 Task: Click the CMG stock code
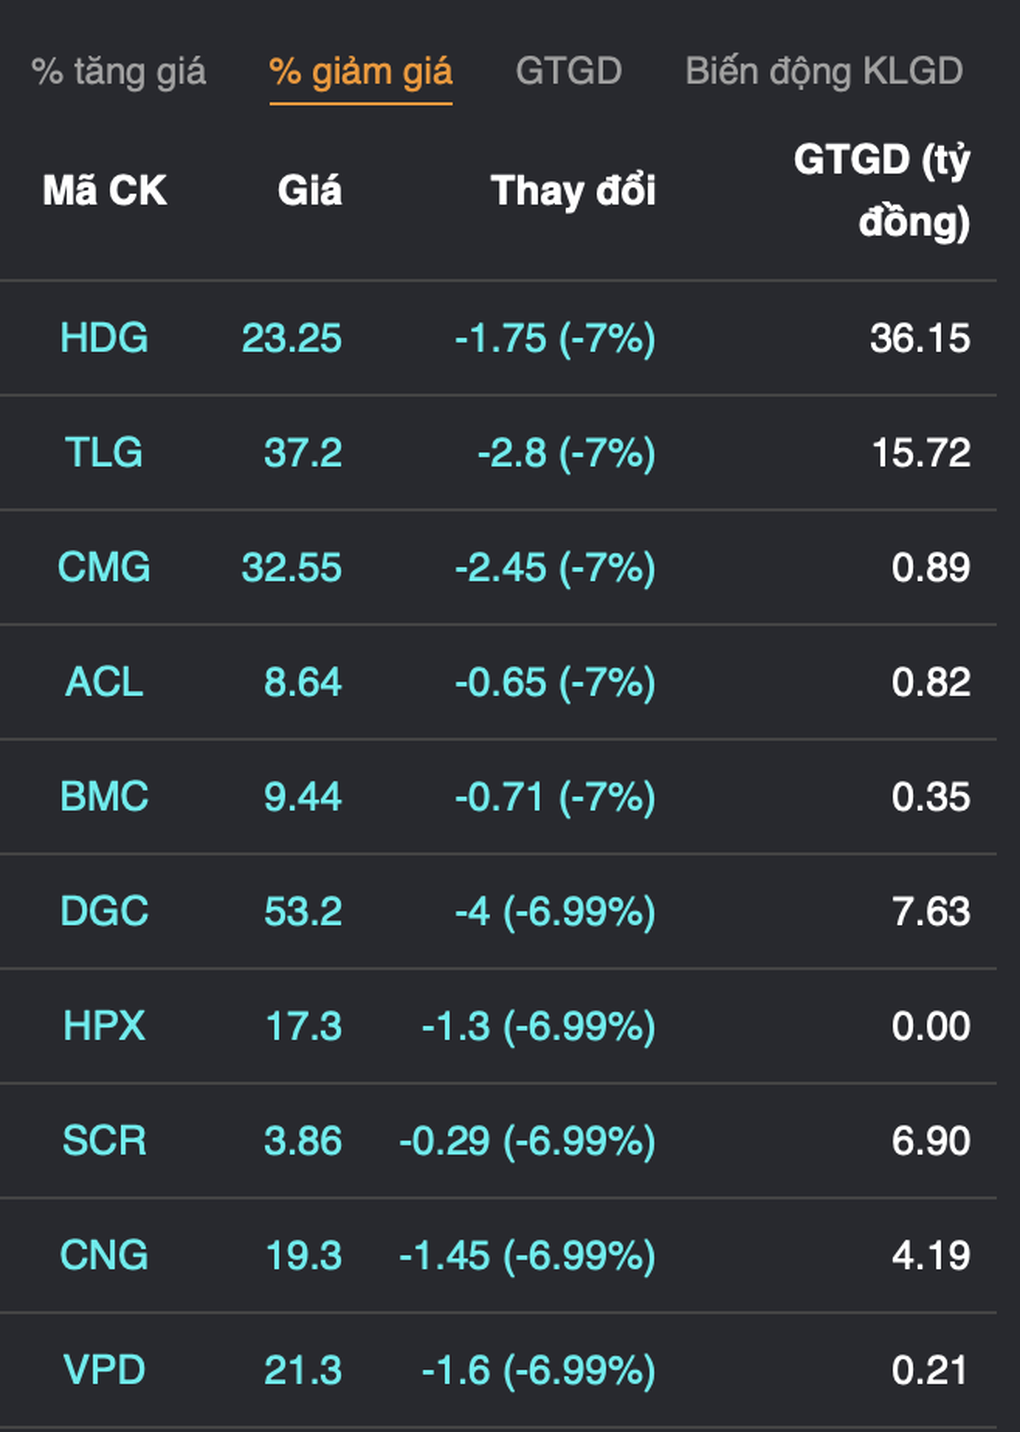click(104, 568)
